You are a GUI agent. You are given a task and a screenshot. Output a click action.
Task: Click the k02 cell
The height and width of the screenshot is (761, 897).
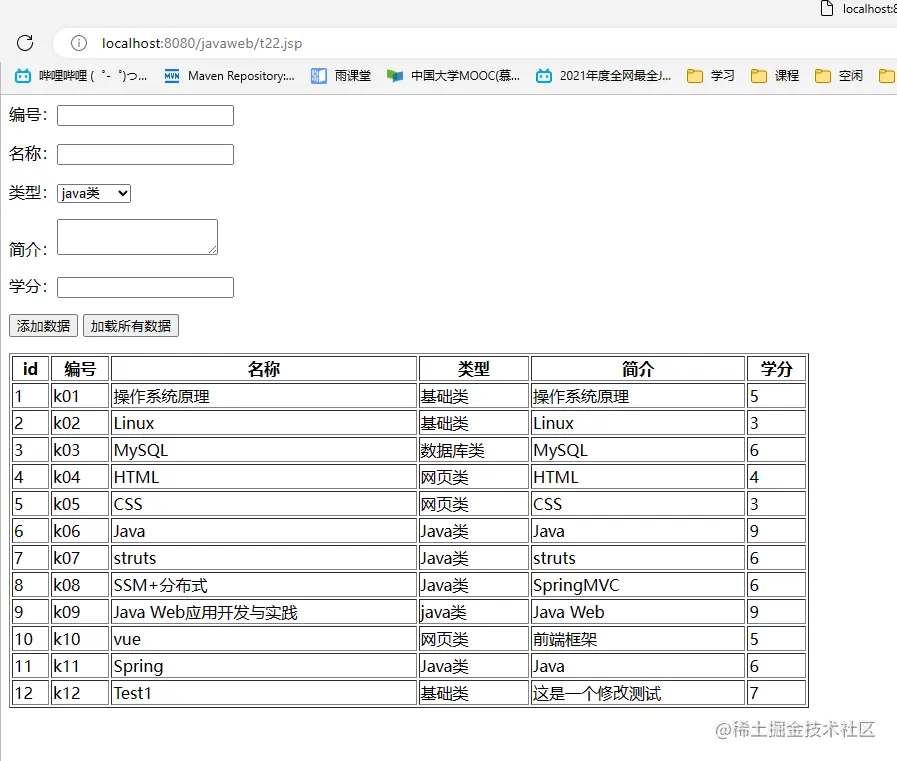(80, 423)
